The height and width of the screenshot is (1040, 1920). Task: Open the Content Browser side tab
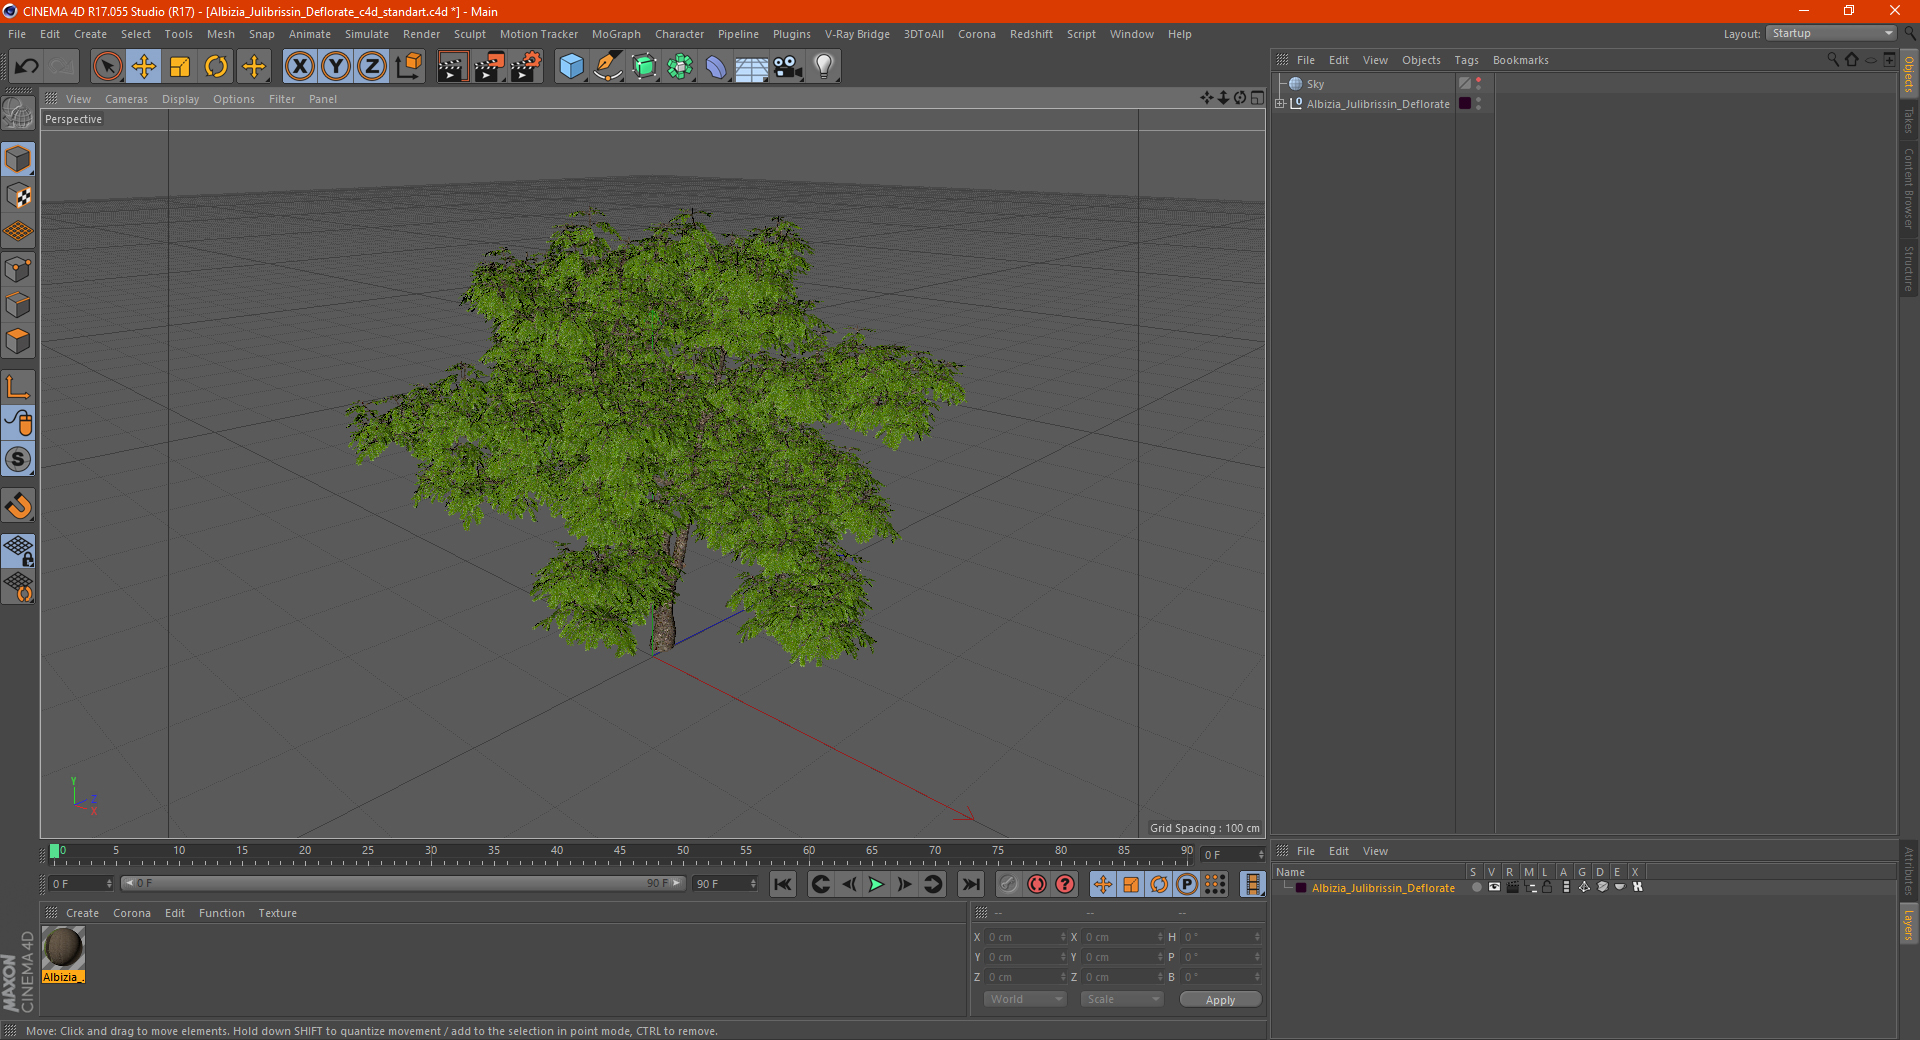1909,189
